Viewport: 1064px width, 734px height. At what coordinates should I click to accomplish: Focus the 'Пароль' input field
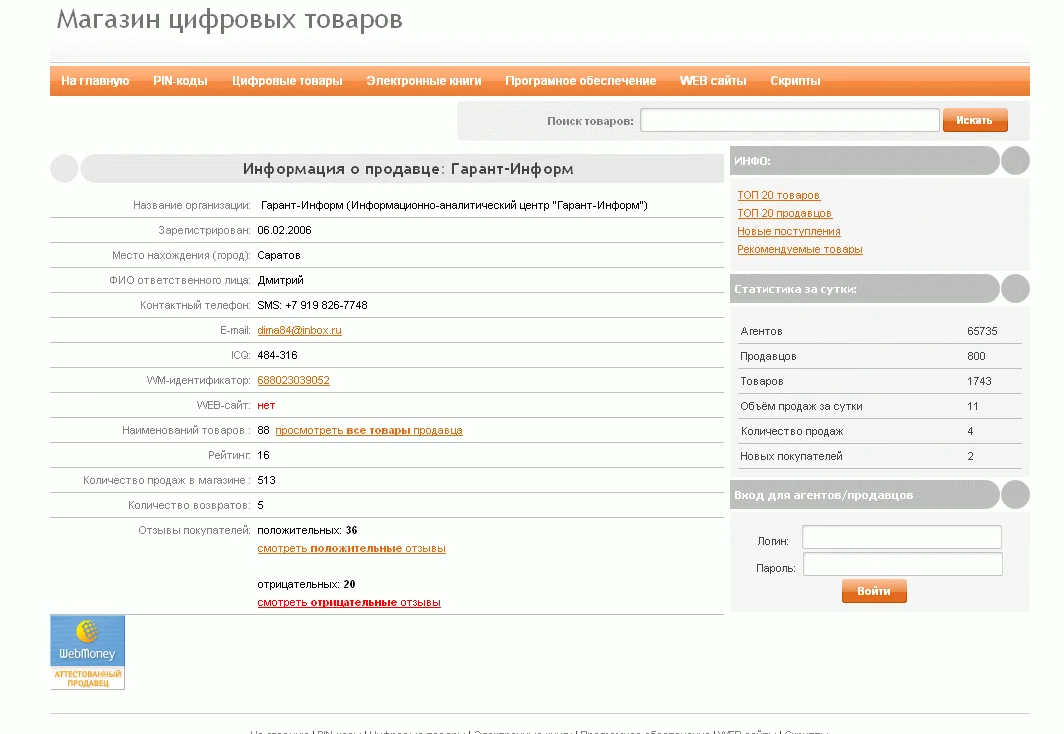click(x=902, y=564)
